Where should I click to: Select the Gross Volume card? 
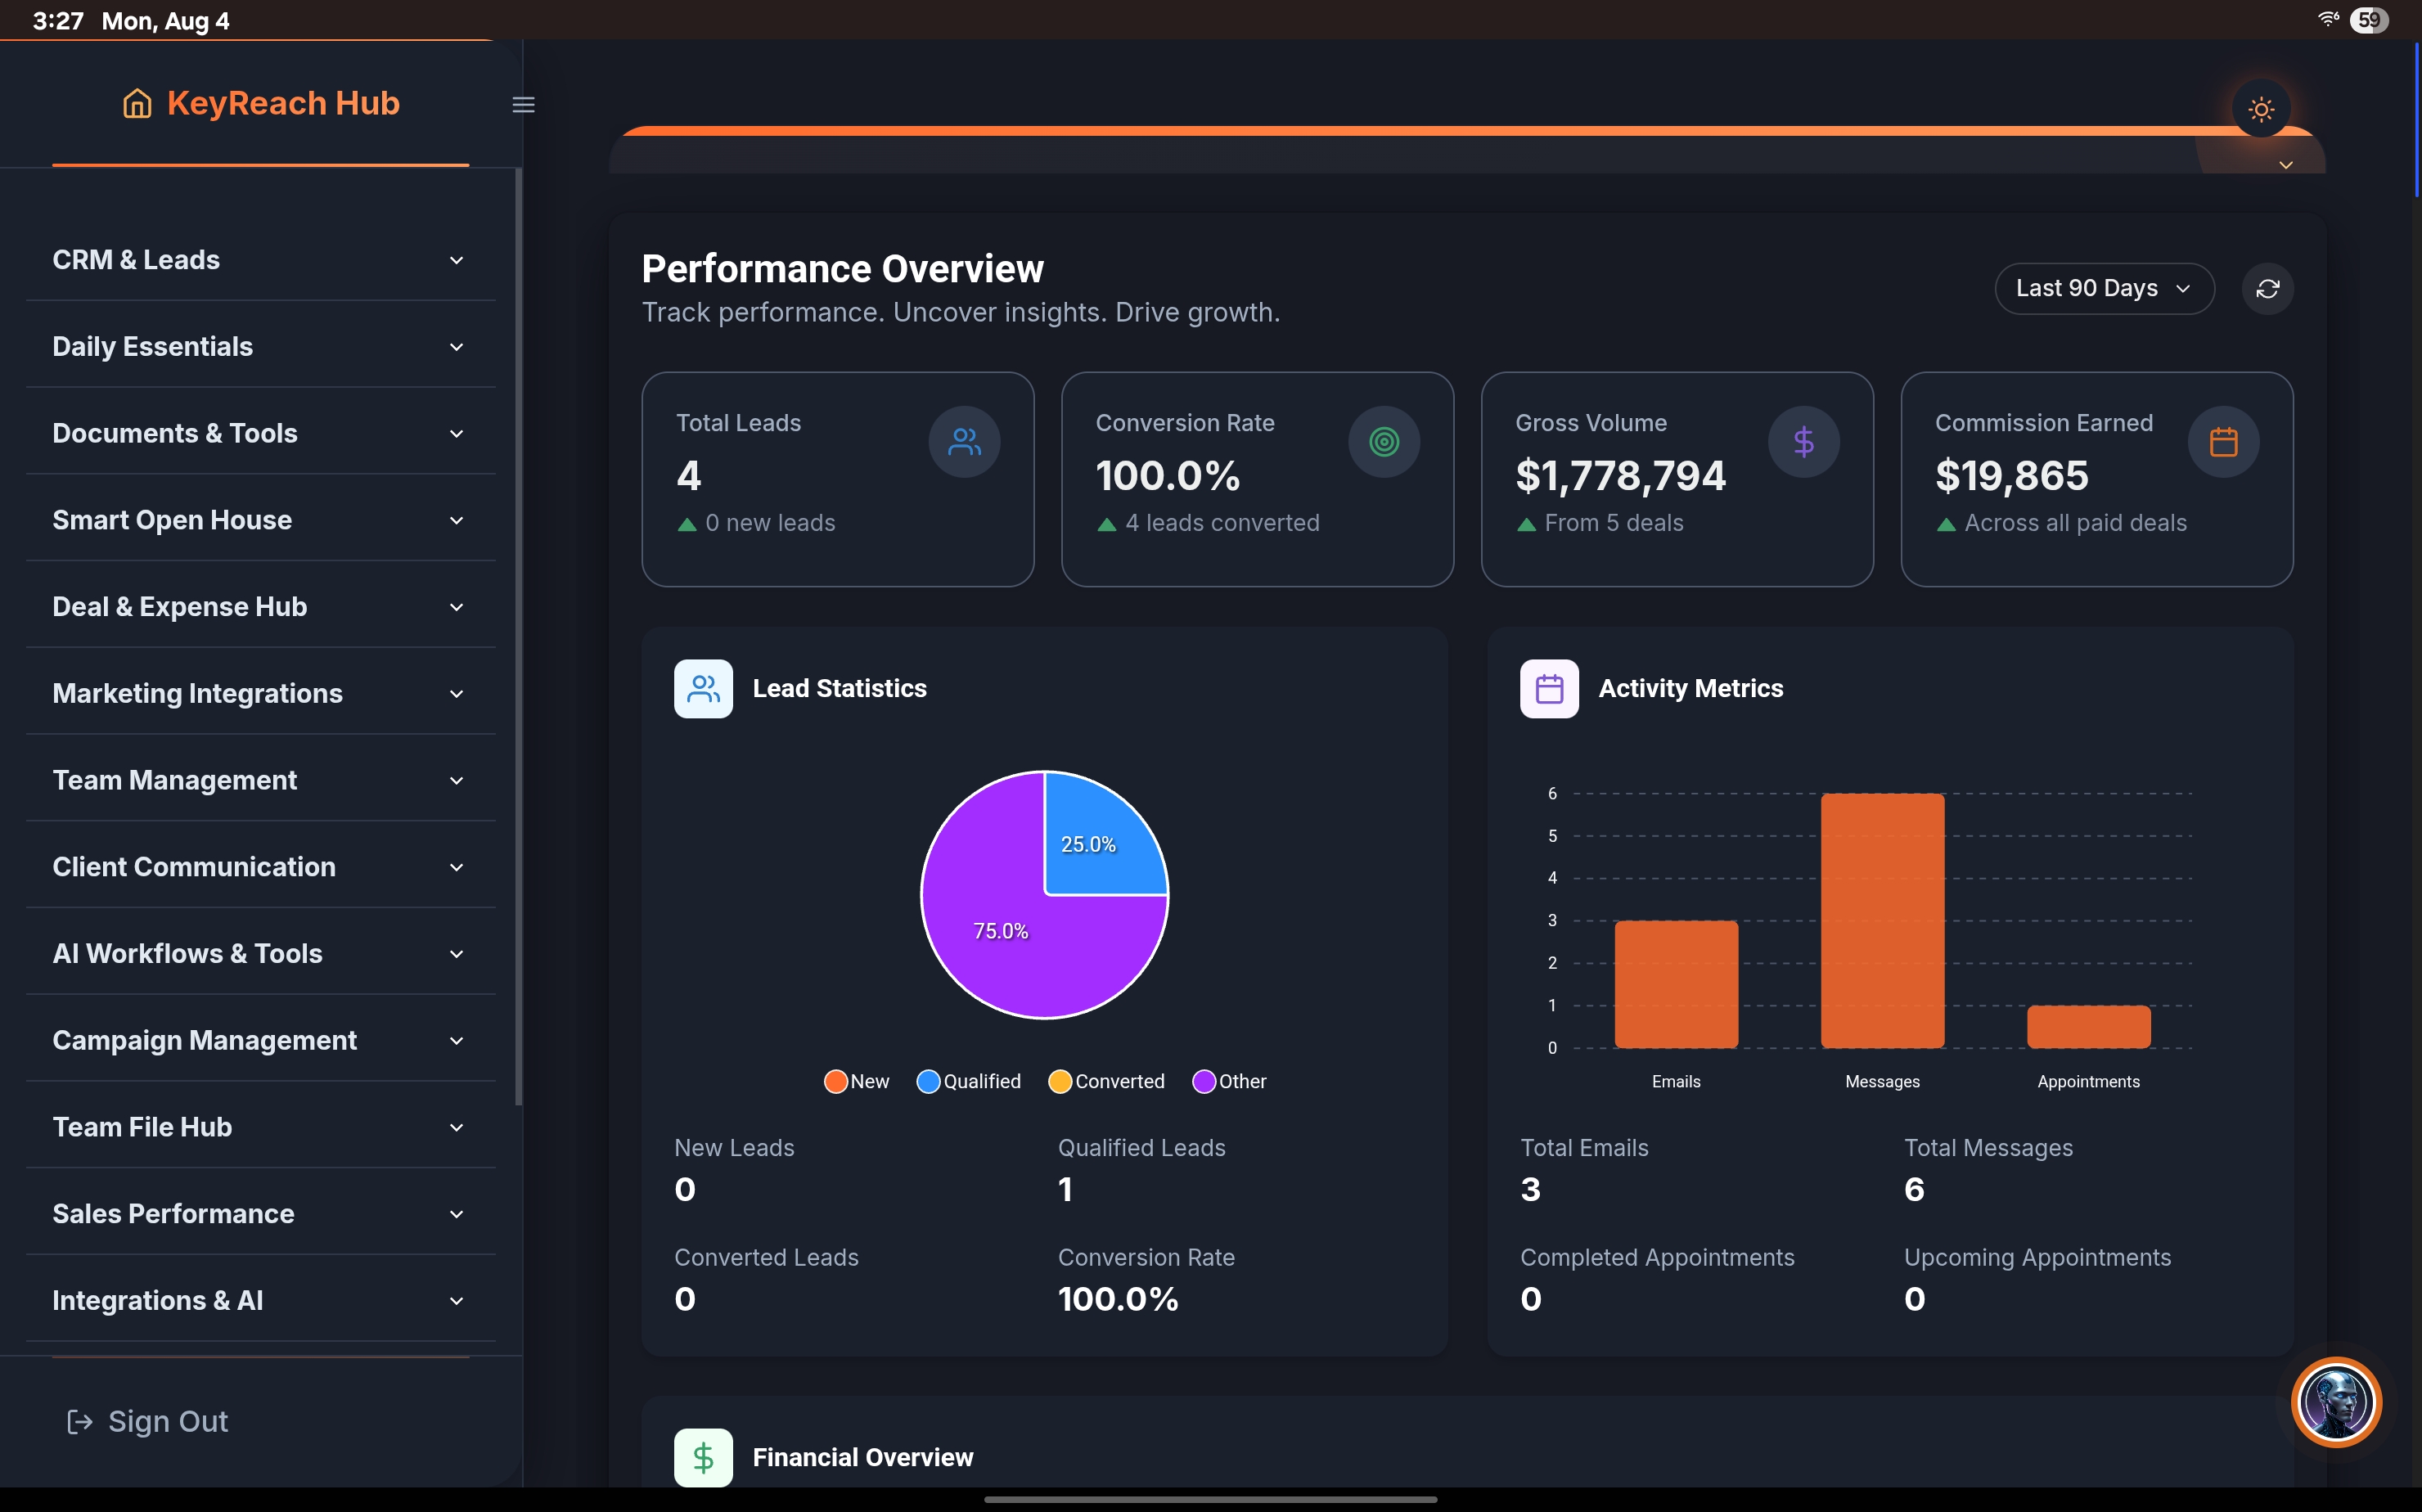tap(1677, 479)
